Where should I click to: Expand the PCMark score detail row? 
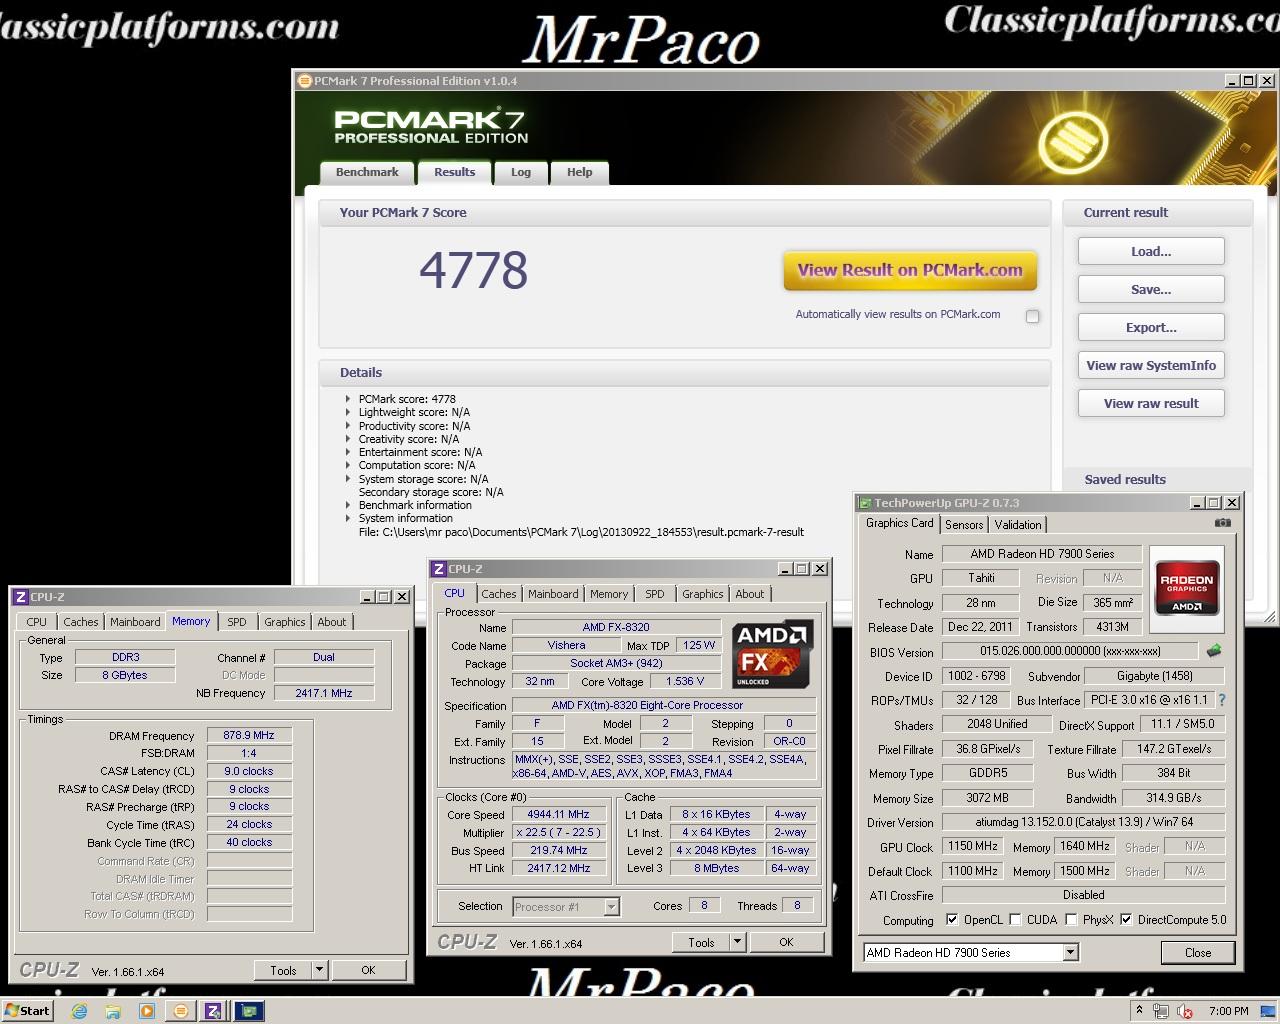coord(348,398)
